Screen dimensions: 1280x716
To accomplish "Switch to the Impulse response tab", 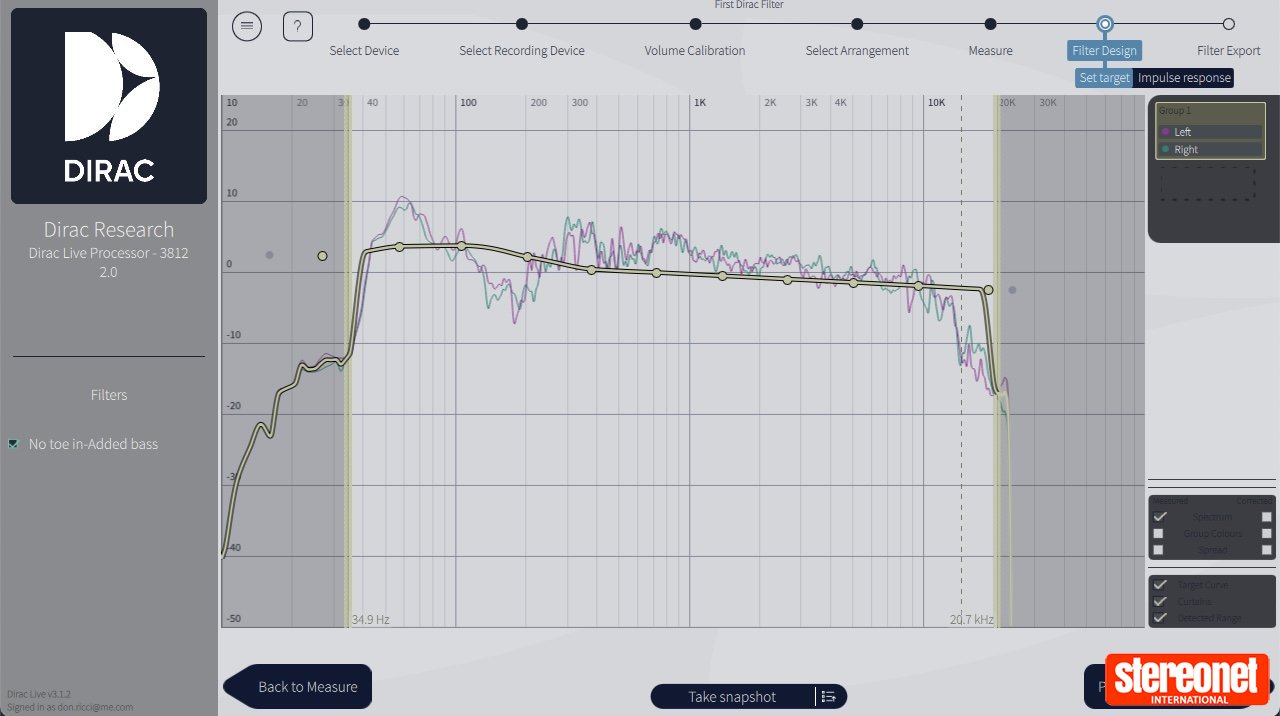I will point(1184,77).
